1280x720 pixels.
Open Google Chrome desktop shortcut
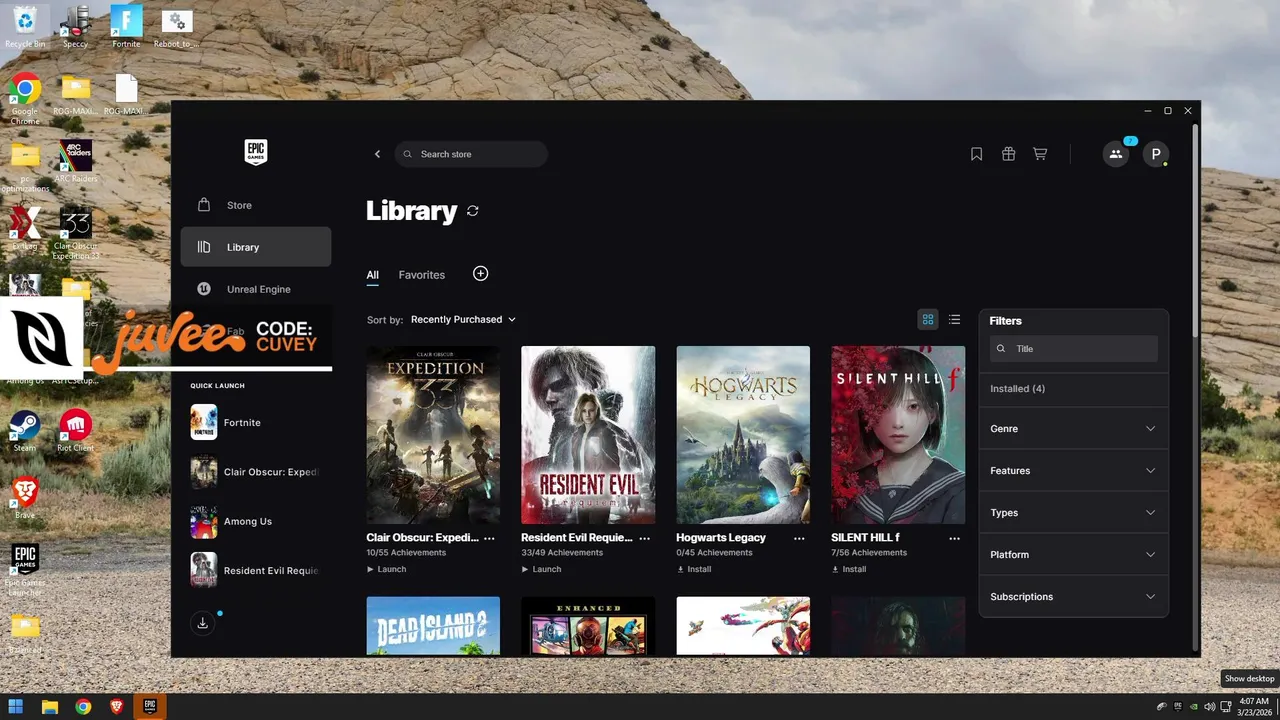[x=25, y=98]
